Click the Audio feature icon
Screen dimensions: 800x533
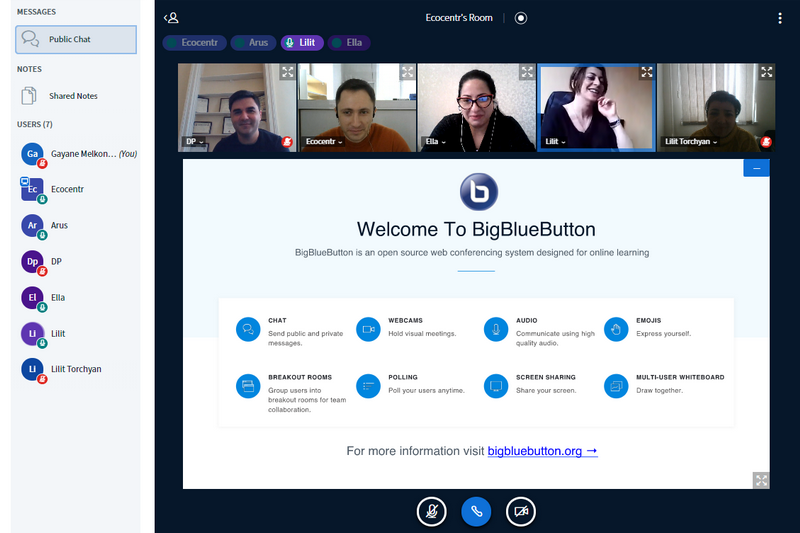point(496,329)
